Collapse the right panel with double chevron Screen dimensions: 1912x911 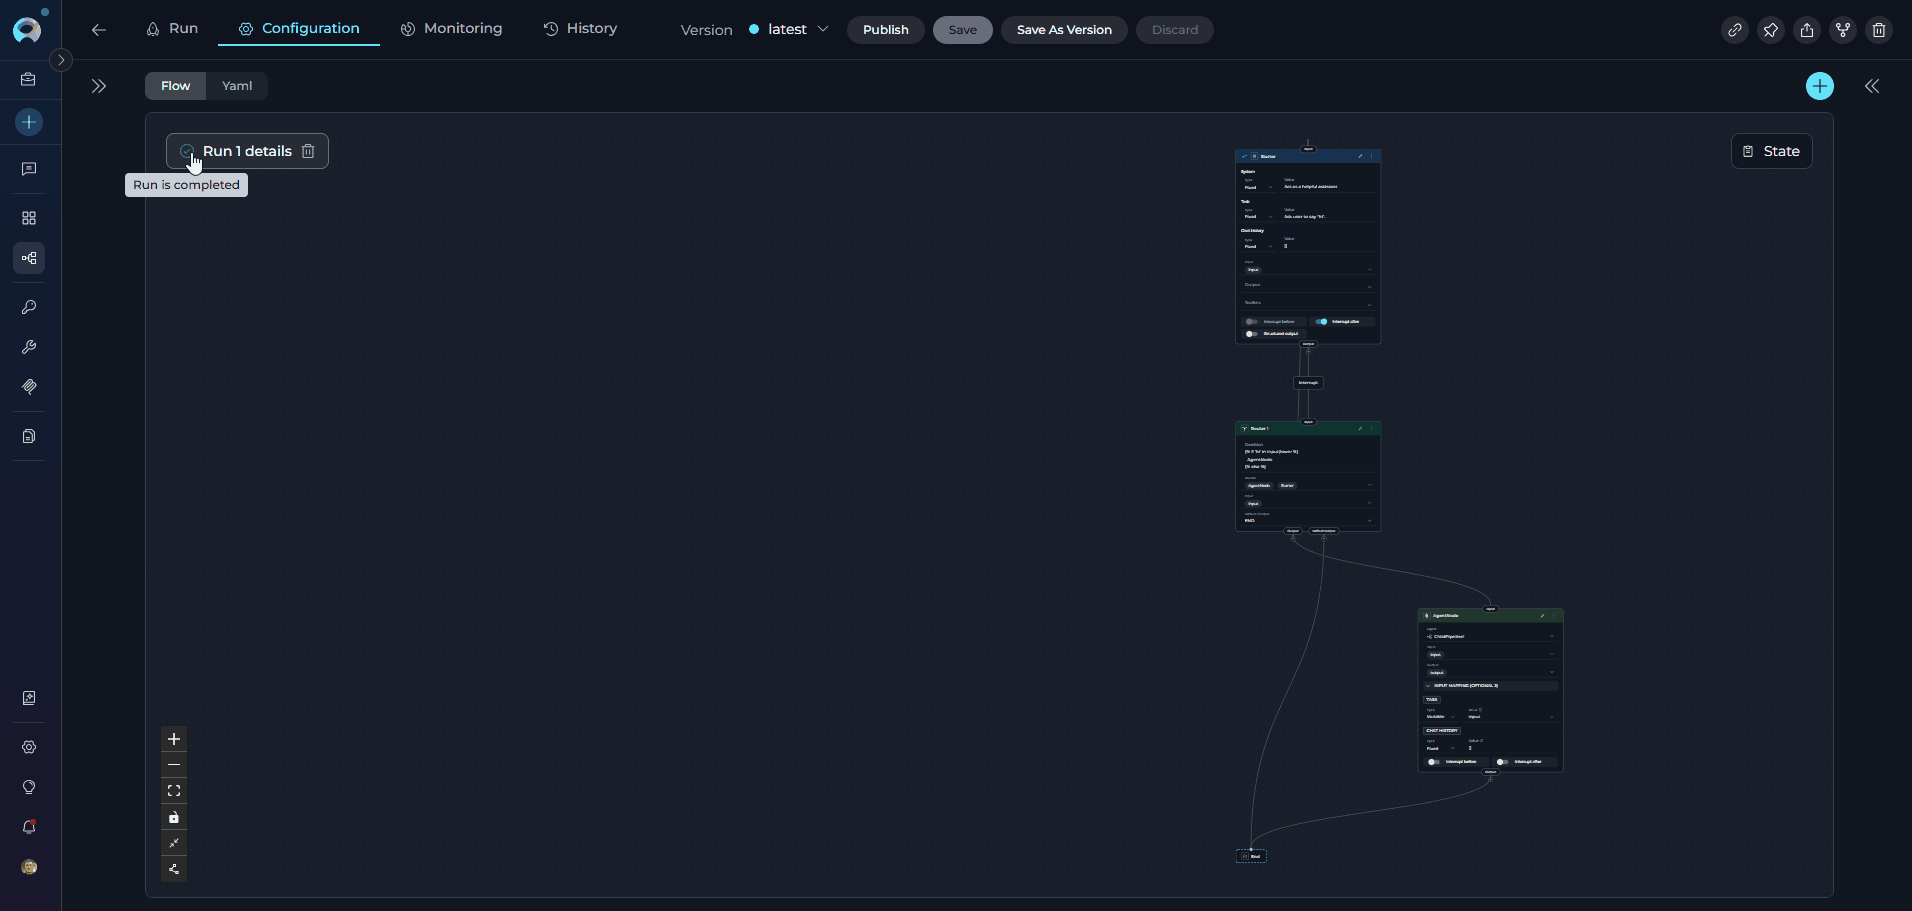(1871, 86)
